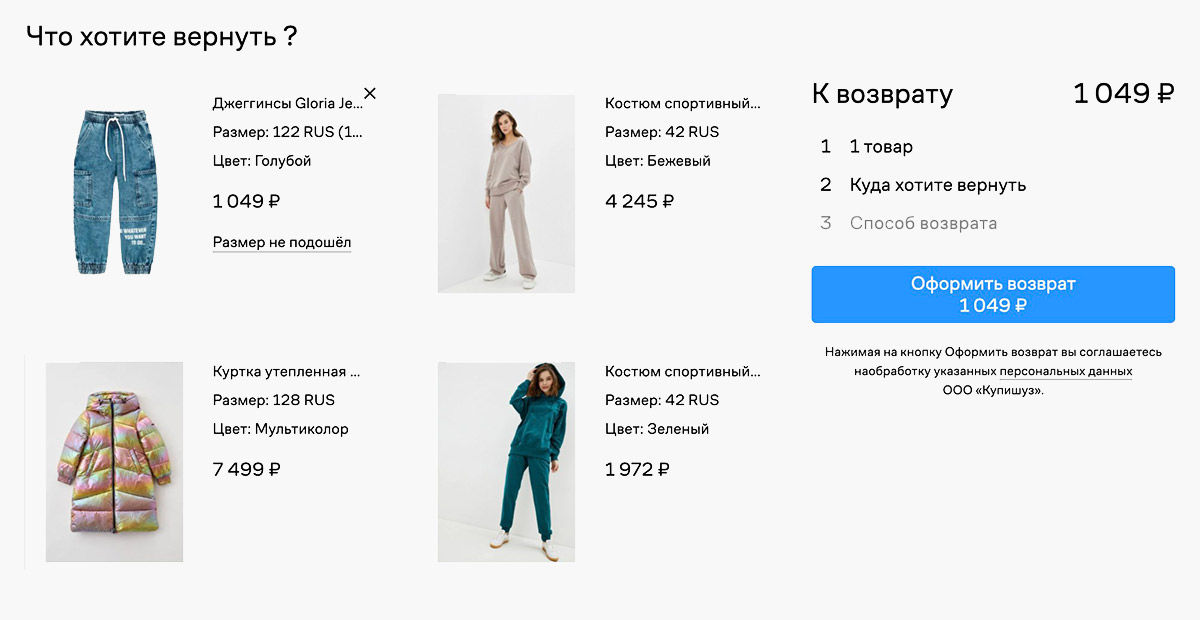Open step Способ возврата
Image resolution: width=1200 pixels, height=620 pixels.
(922, 223)
